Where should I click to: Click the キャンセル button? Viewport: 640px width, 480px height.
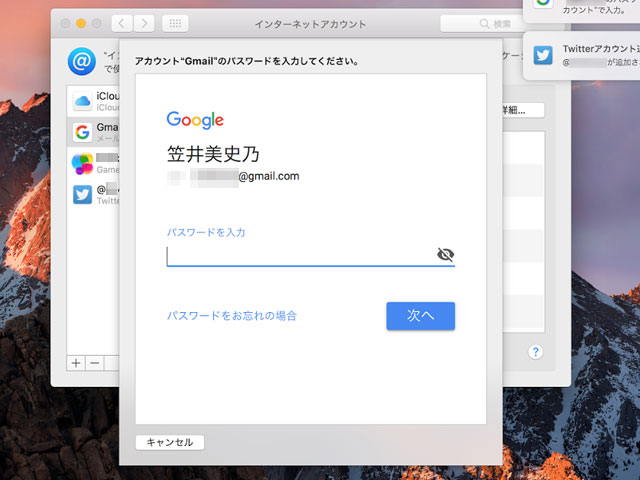170,442
